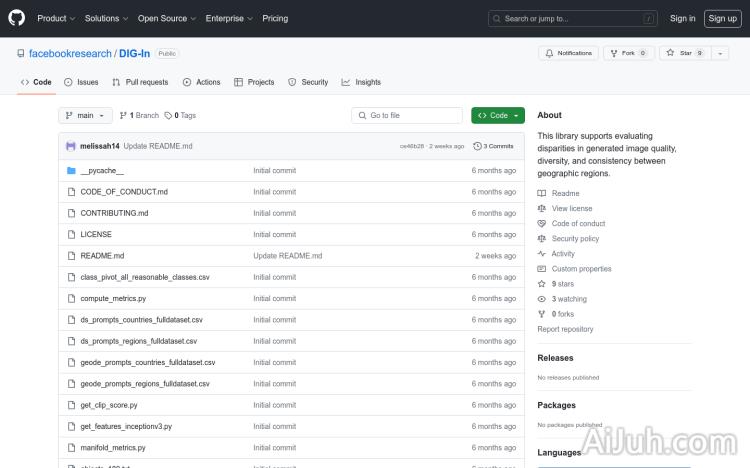View the 3 Commits history
Viewport: 750px width, 468px height.
[x=494, y=146]
